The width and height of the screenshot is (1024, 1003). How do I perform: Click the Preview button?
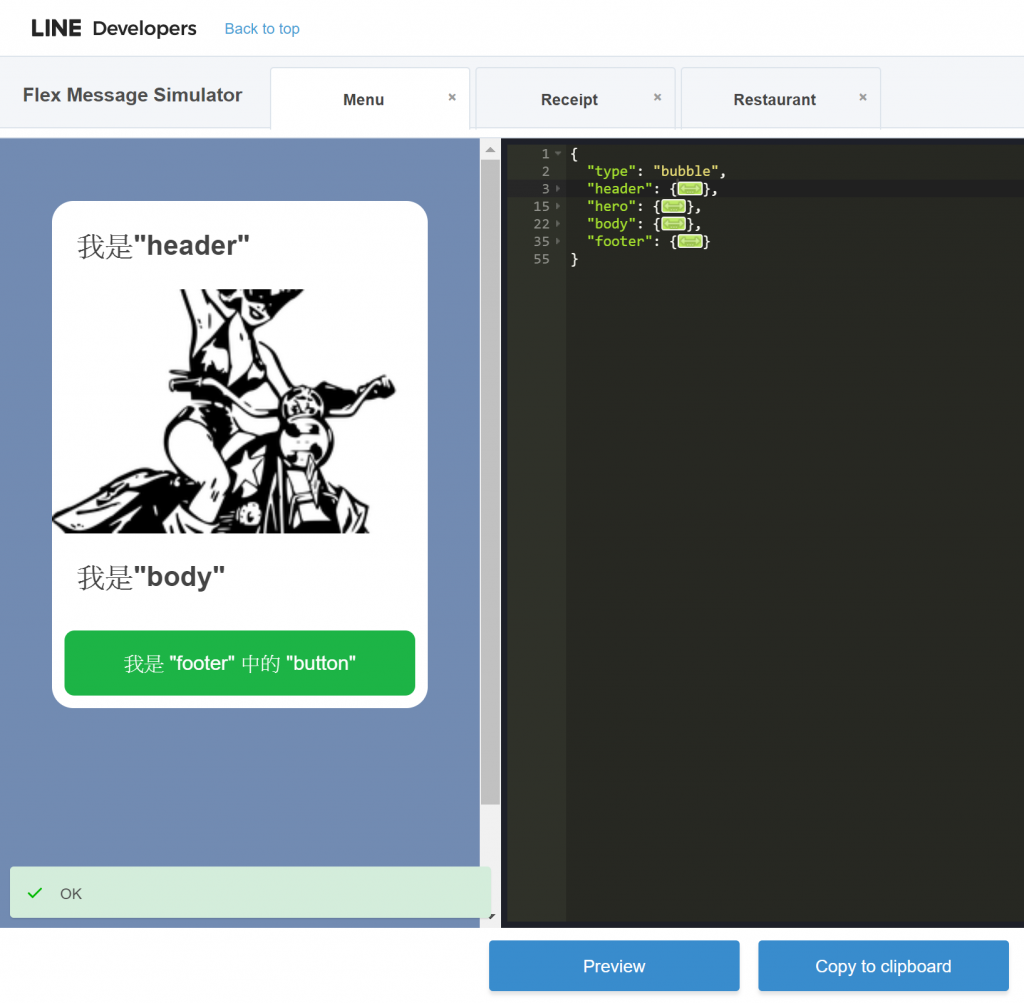[614, 966]
